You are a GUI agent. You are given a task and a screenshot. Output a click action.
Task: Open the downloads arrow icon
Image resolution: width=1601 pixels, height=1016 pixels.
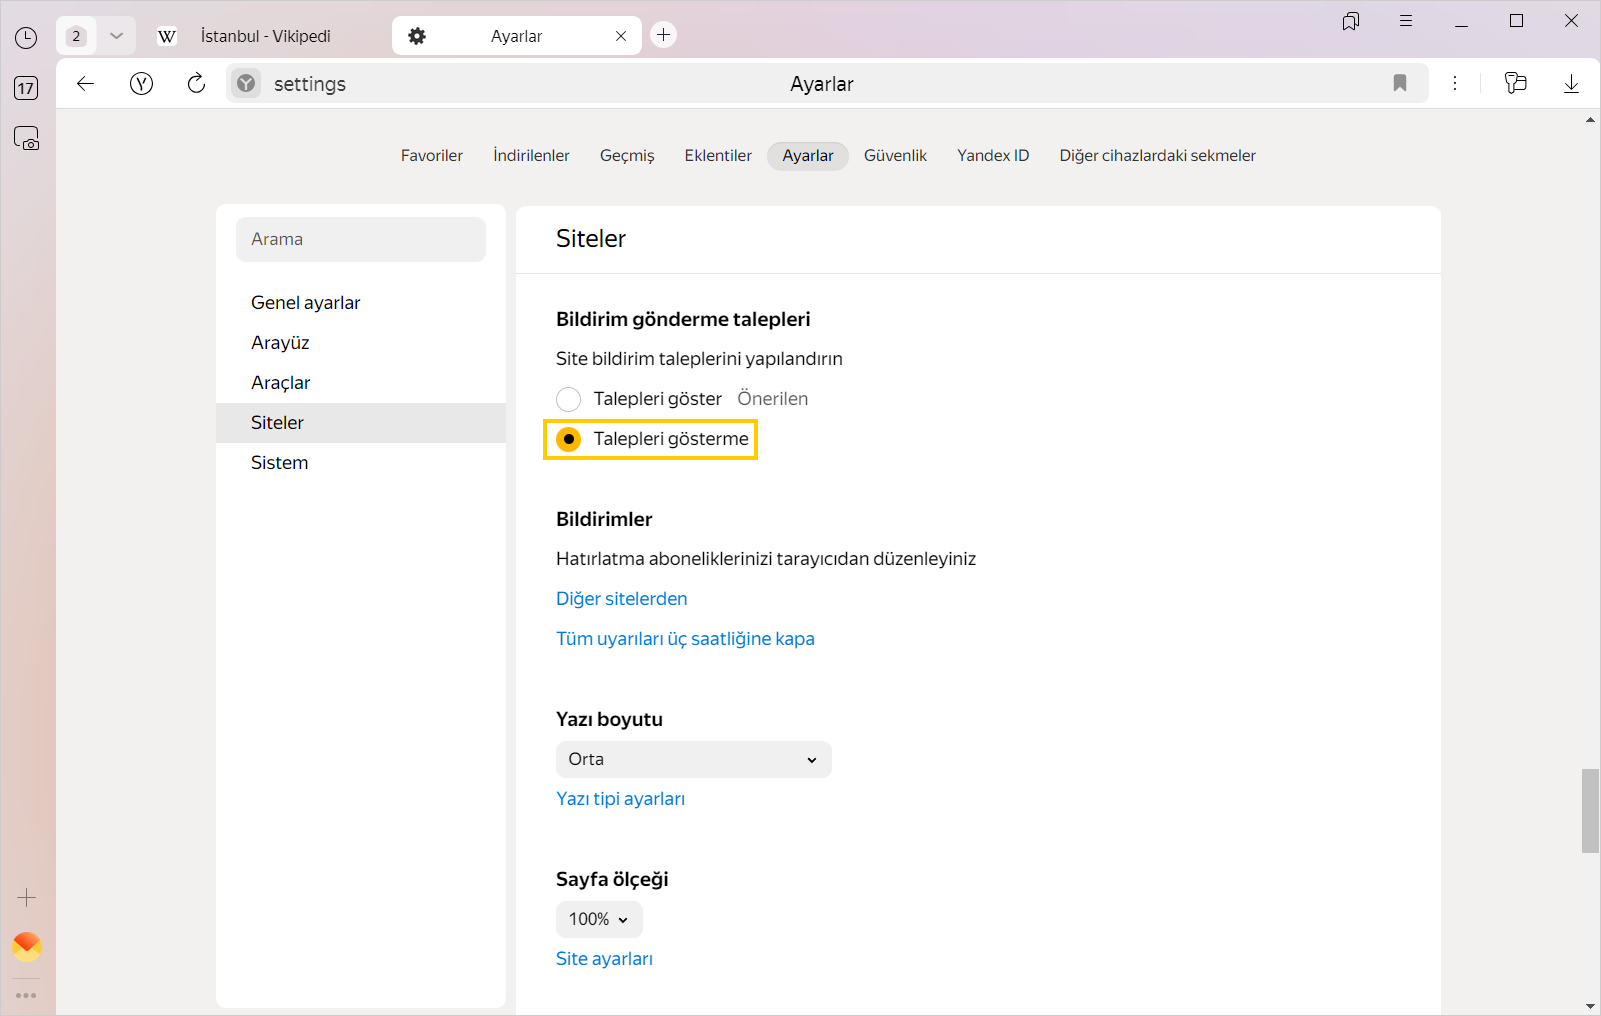pos(1570,84)
